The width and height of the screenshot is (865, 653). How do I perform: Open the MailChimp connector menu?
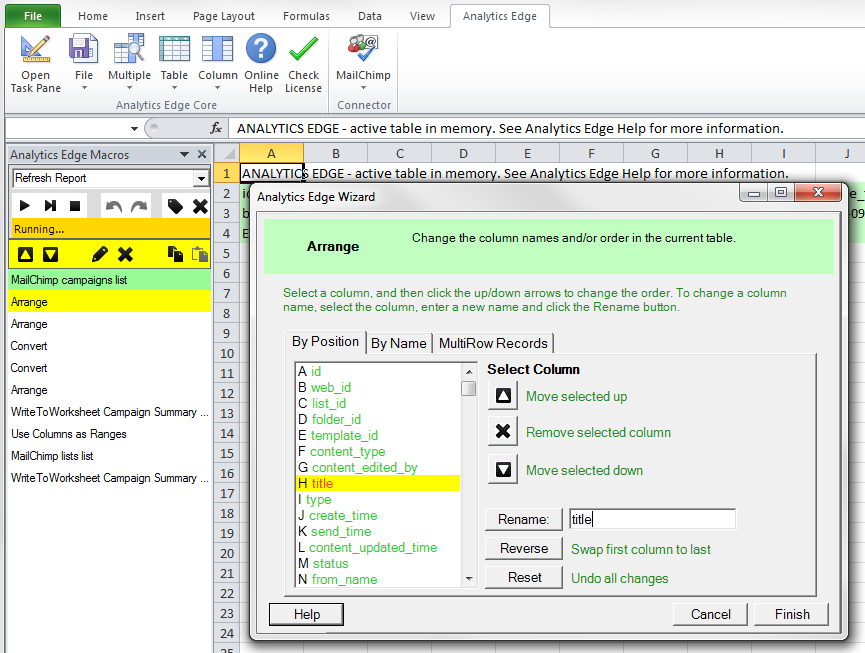point(363,64)
